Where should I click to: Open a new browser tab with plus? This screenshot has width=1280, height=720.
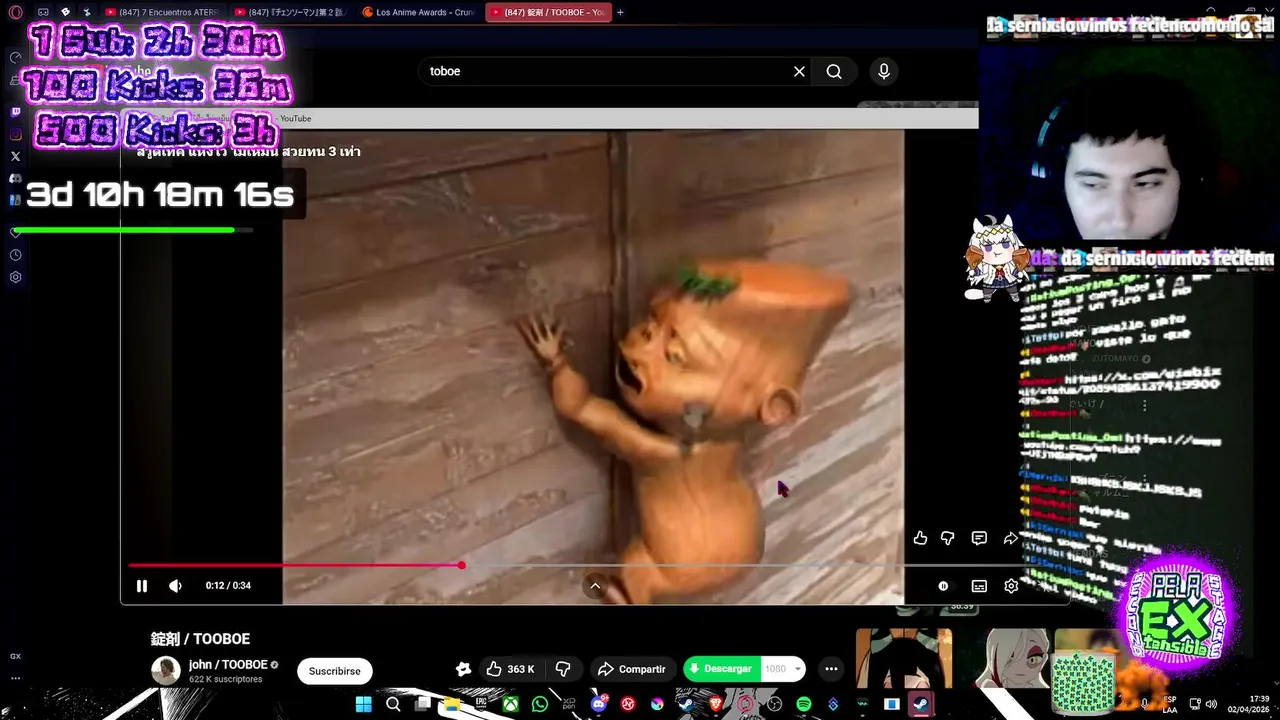pyautogui.click(x=620, y=12)
